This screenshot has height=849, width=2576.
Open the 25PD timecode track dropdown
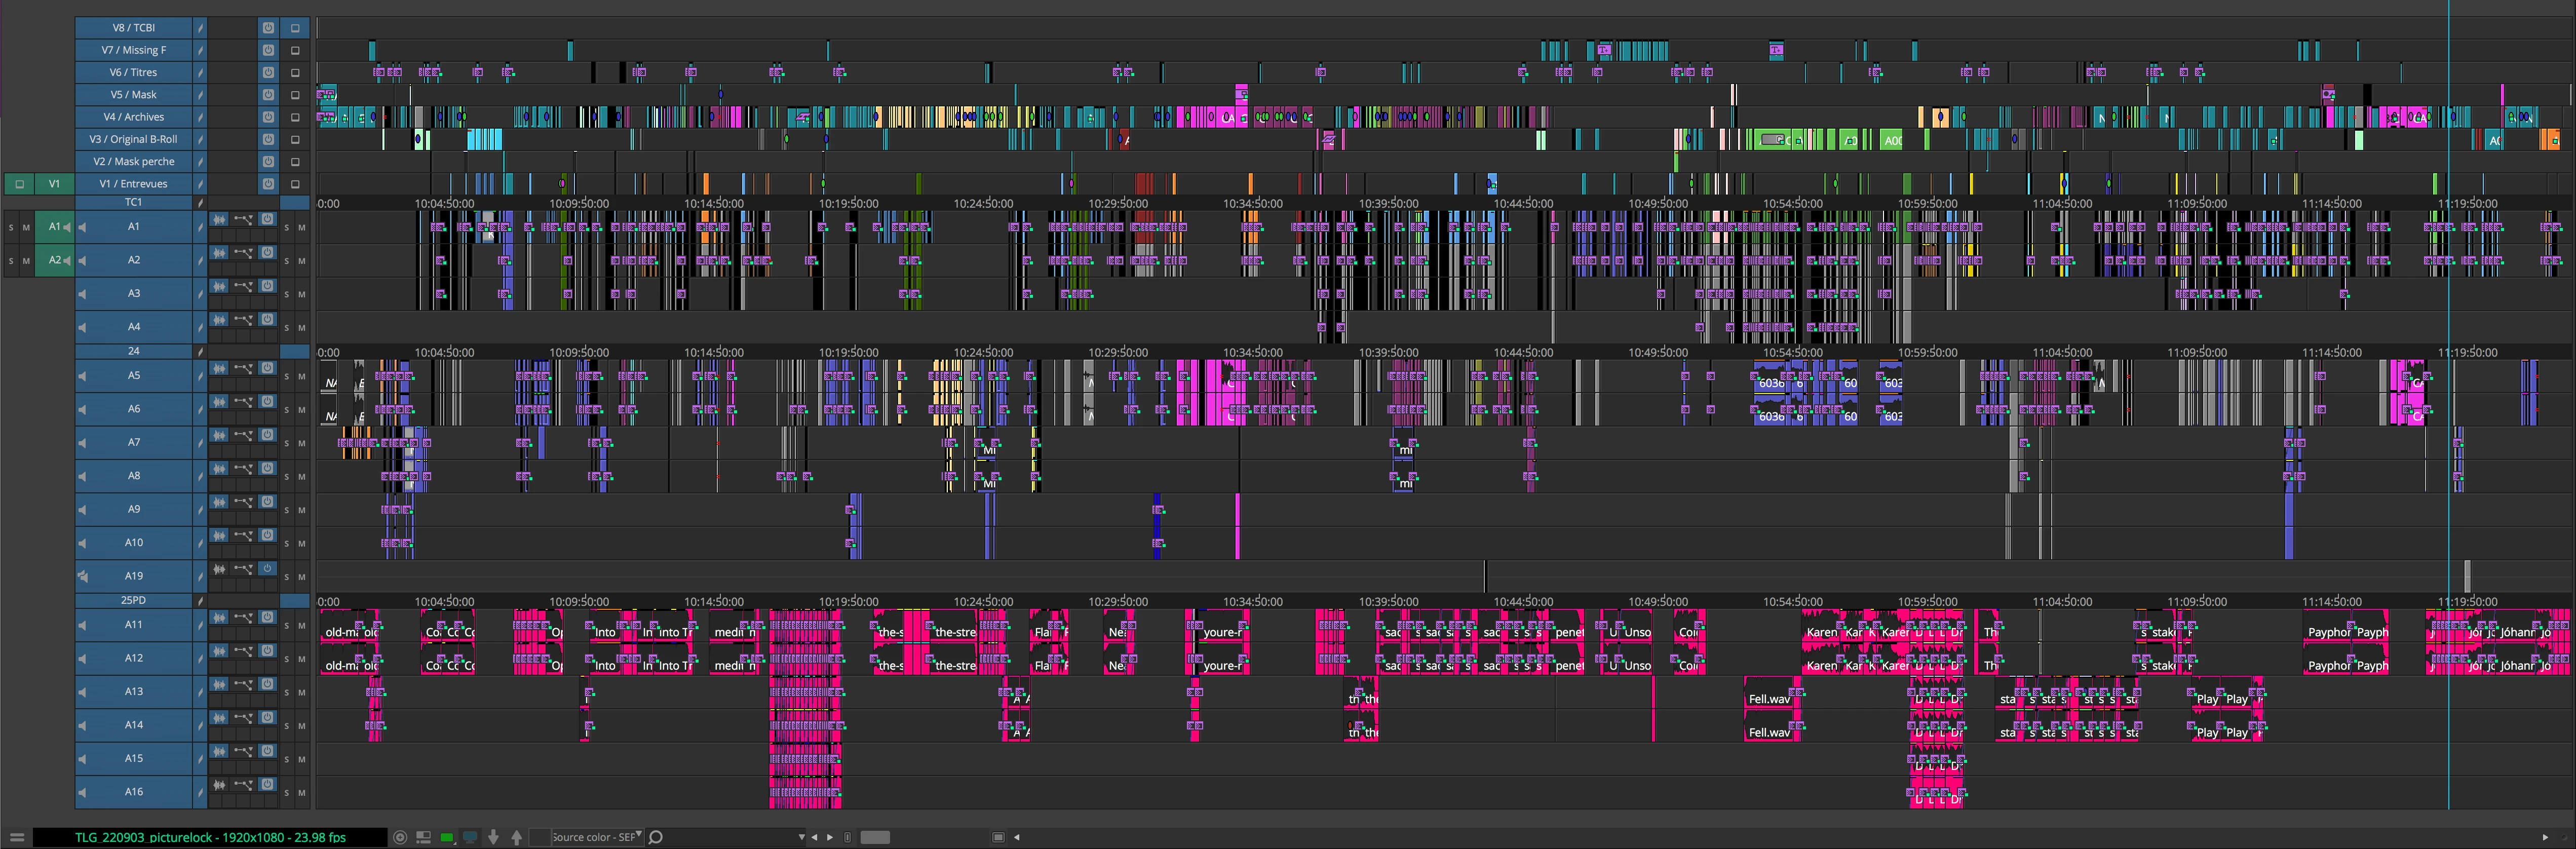coord(199,600)
